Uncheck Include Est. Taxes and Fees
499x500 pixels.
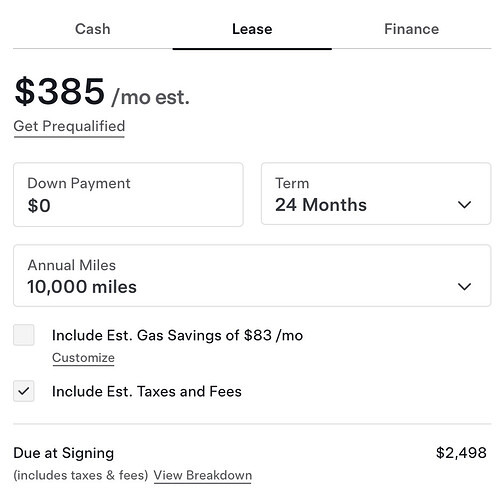[24, 391]
